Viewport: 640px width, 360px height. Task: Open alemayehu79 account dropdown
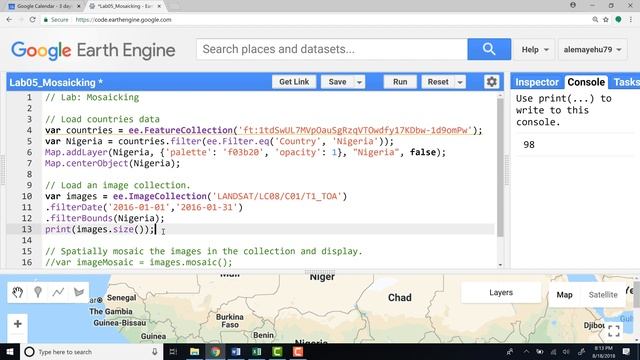pyautogui.click(x=592, y=49)
